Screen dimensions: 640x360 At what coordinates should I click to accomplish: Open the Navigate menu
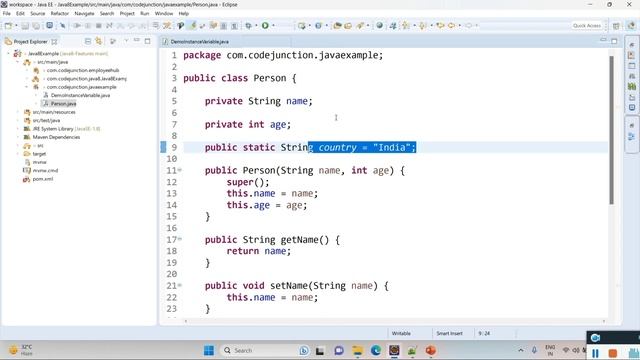point(84,13)
